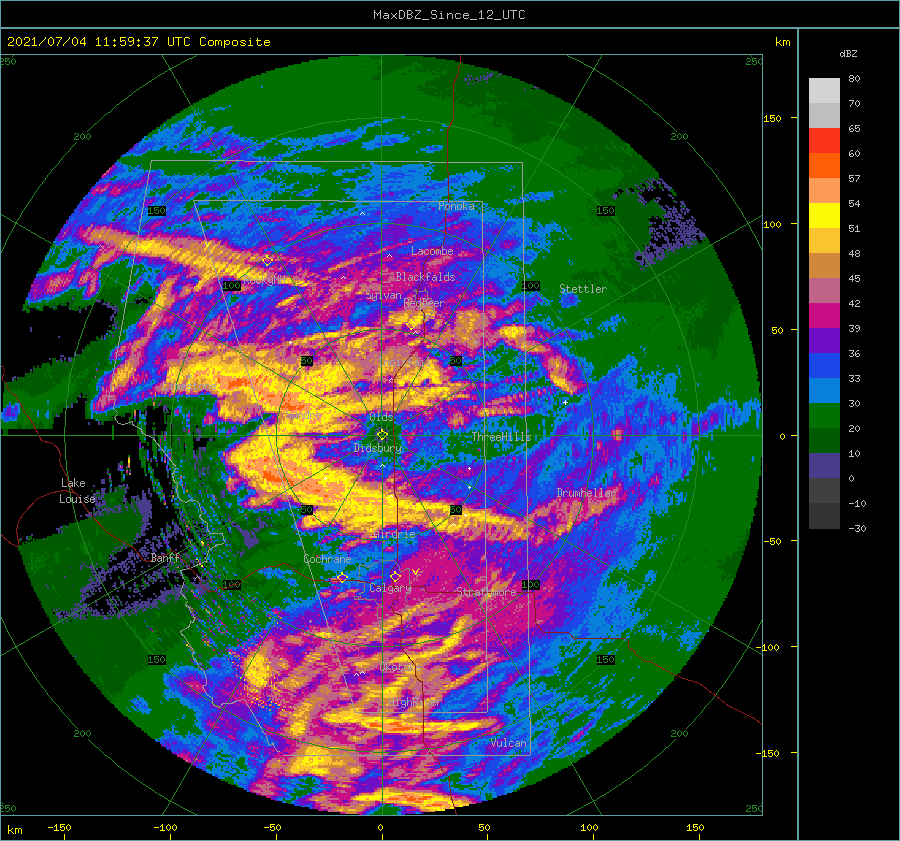Image resolution: width=900 pixels, height=841 pixels.
Task: Click the RedDeer label
Action: click(424, 303)
